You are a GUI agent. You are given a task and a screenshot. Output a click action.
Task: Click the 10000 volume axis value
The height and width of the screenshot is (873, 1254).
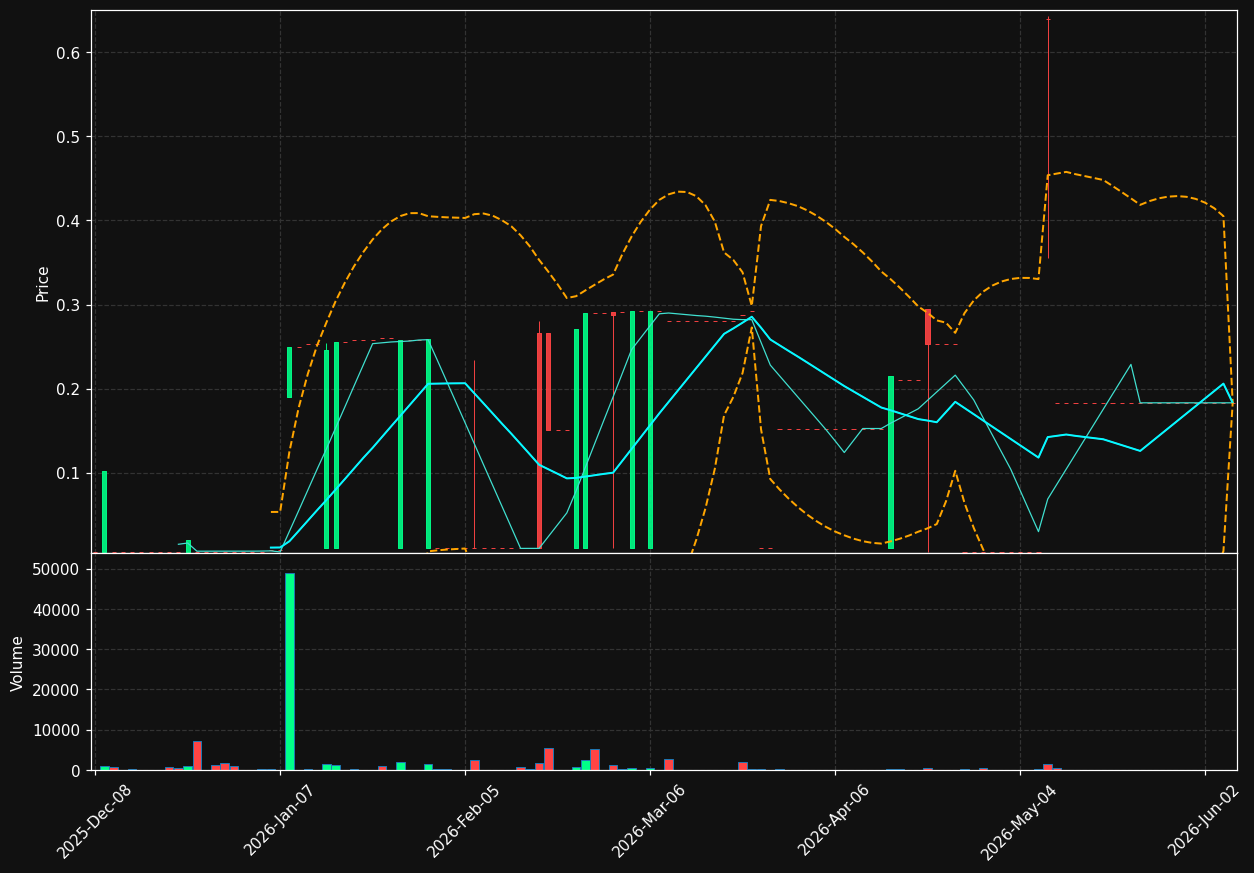tap(58, 731)
